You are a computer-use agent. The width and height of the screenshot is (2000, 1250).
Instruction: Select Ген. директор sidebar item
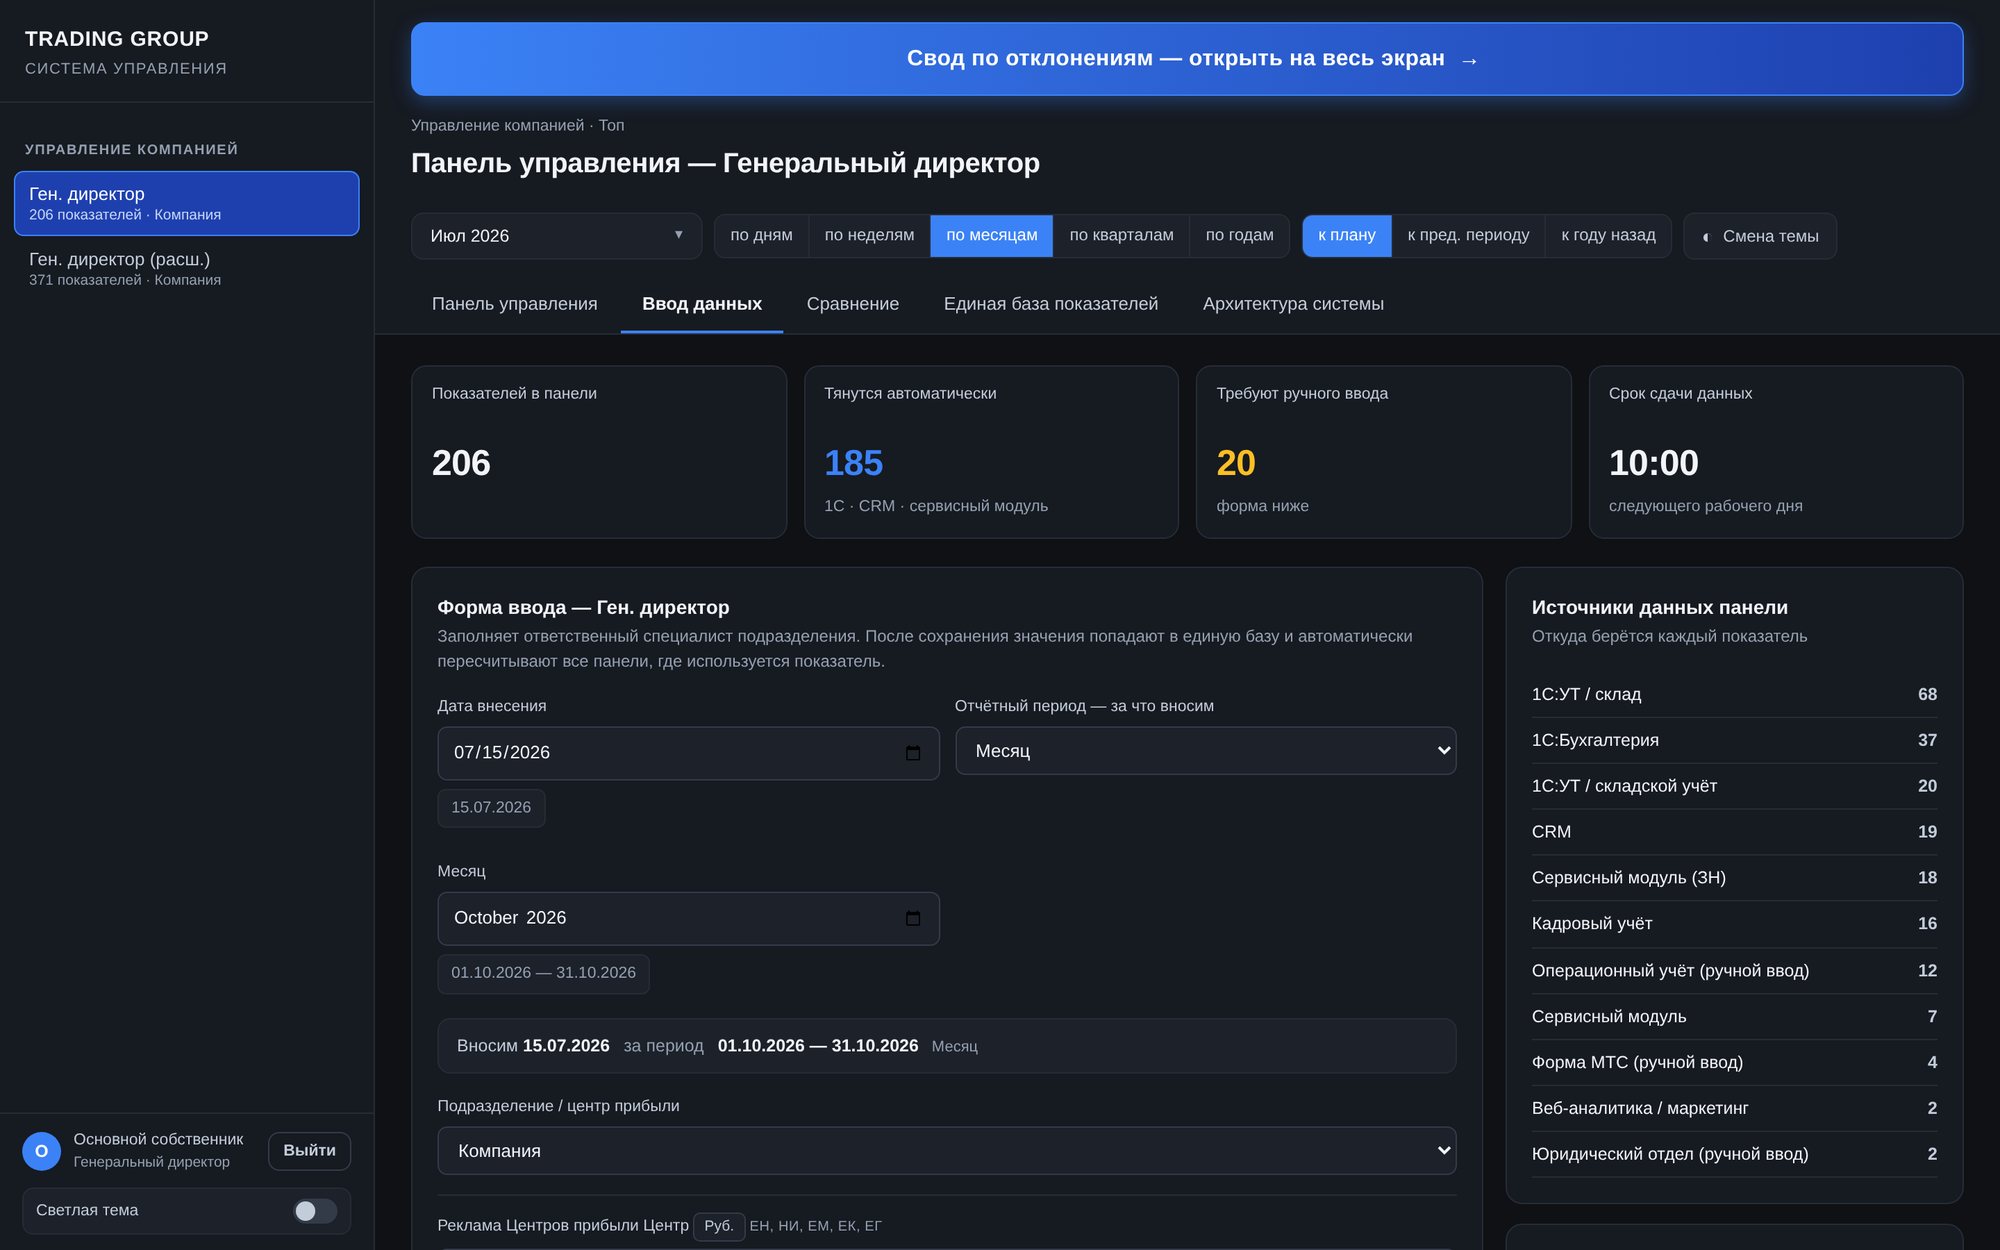(186, 203)
